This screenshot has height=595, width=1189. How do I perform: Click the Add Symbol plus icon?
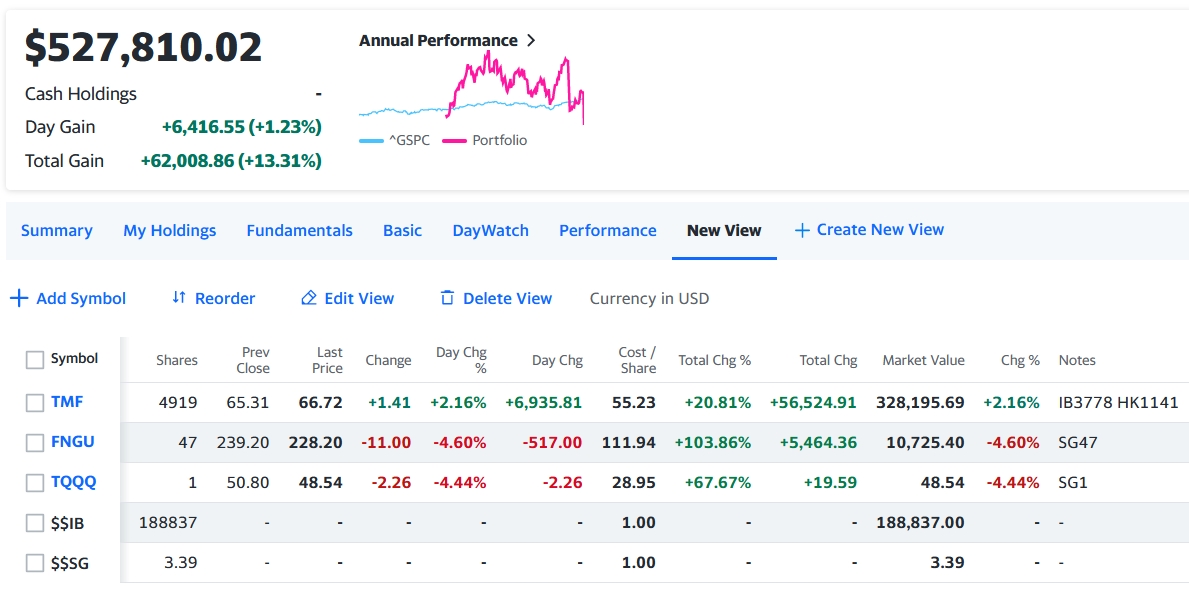tap(18, 298)
